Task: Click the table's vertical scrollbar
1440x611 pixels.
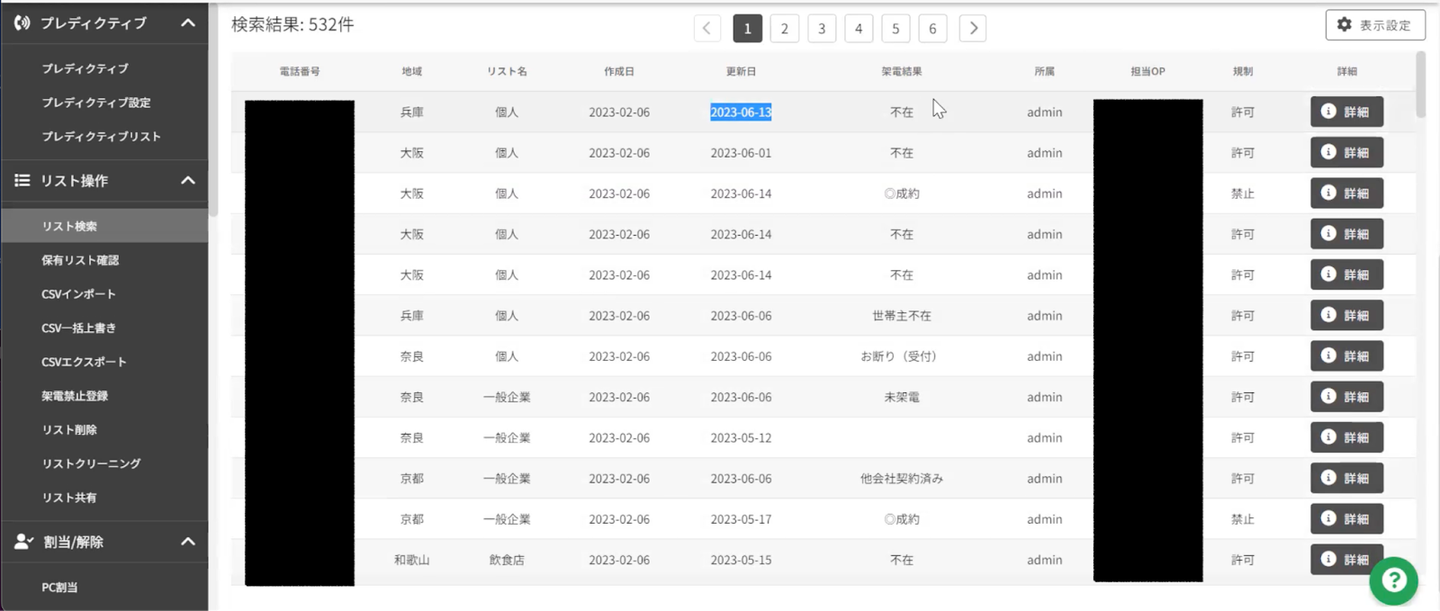Action: point(1421,85)
